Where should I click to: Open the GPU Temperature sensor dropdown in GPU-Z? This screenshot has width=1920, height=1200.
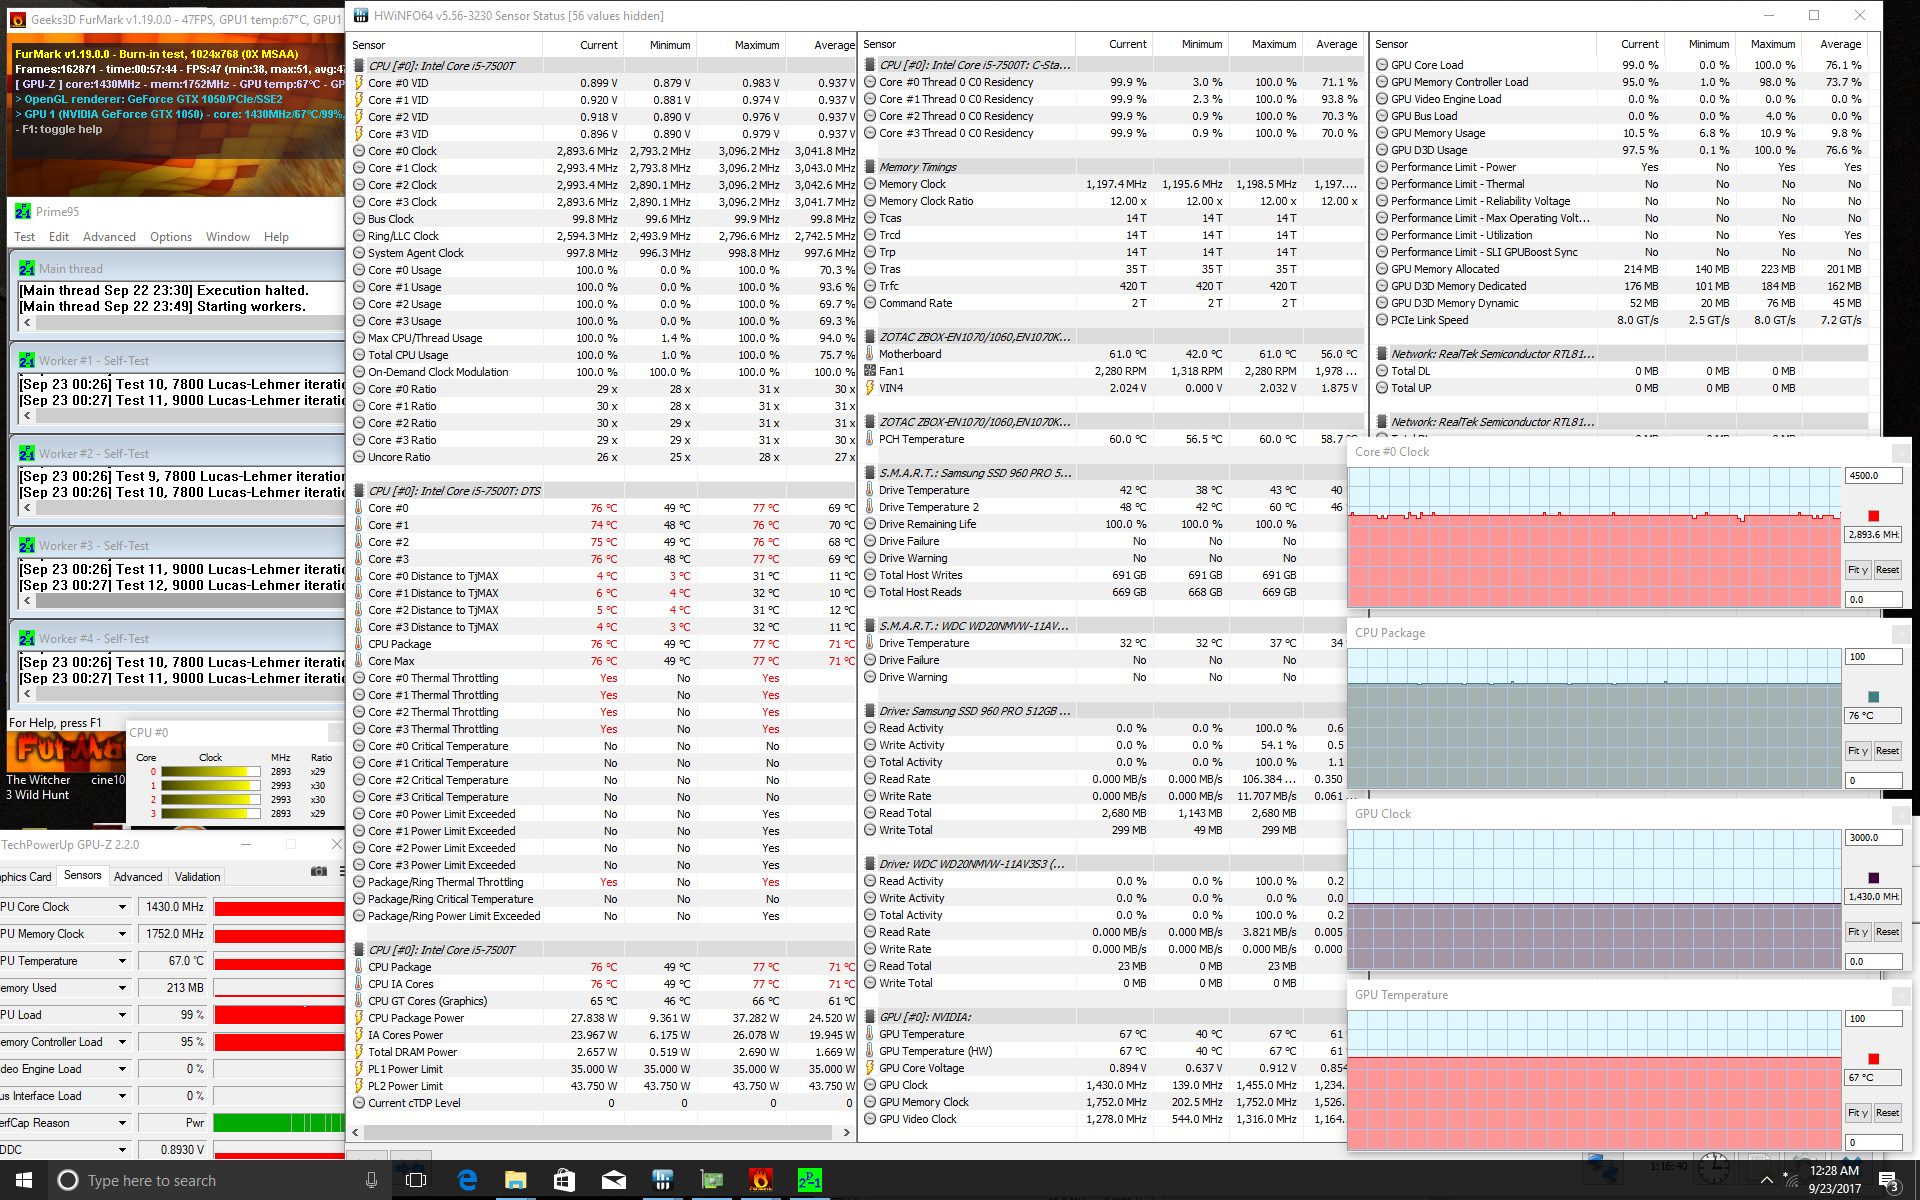(x=122, y=961)
